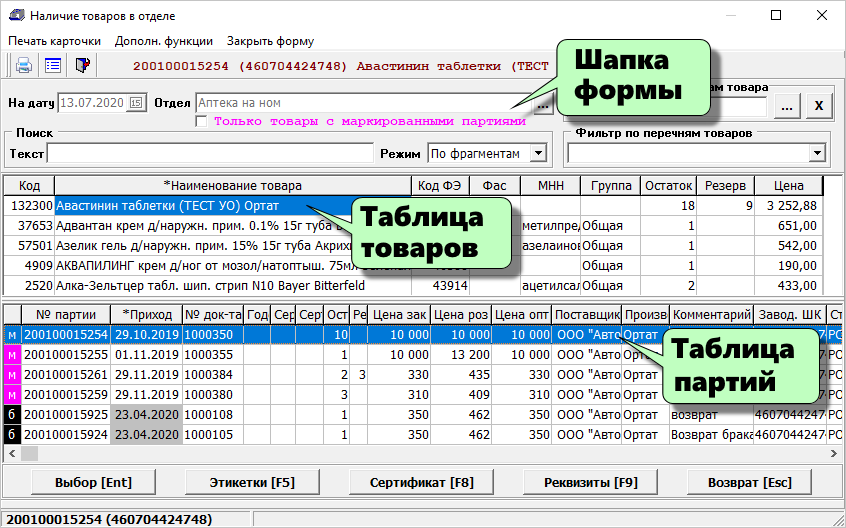Open the Режим search mode dropdown
Viewport: 846px width, 528px height.
tap(538, 153)
